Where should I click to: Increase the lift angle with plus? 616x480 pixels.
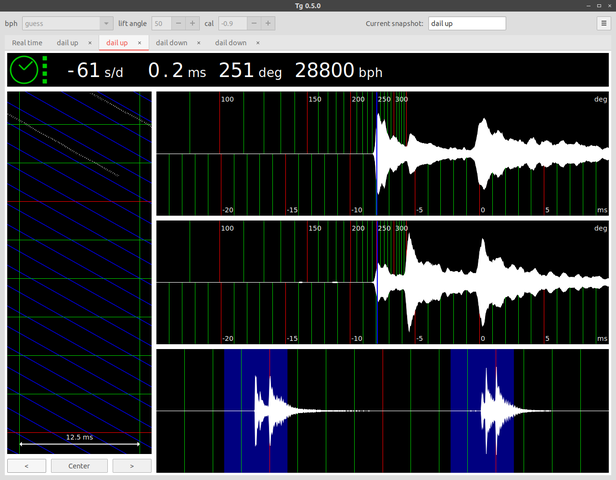pos(192,24)
